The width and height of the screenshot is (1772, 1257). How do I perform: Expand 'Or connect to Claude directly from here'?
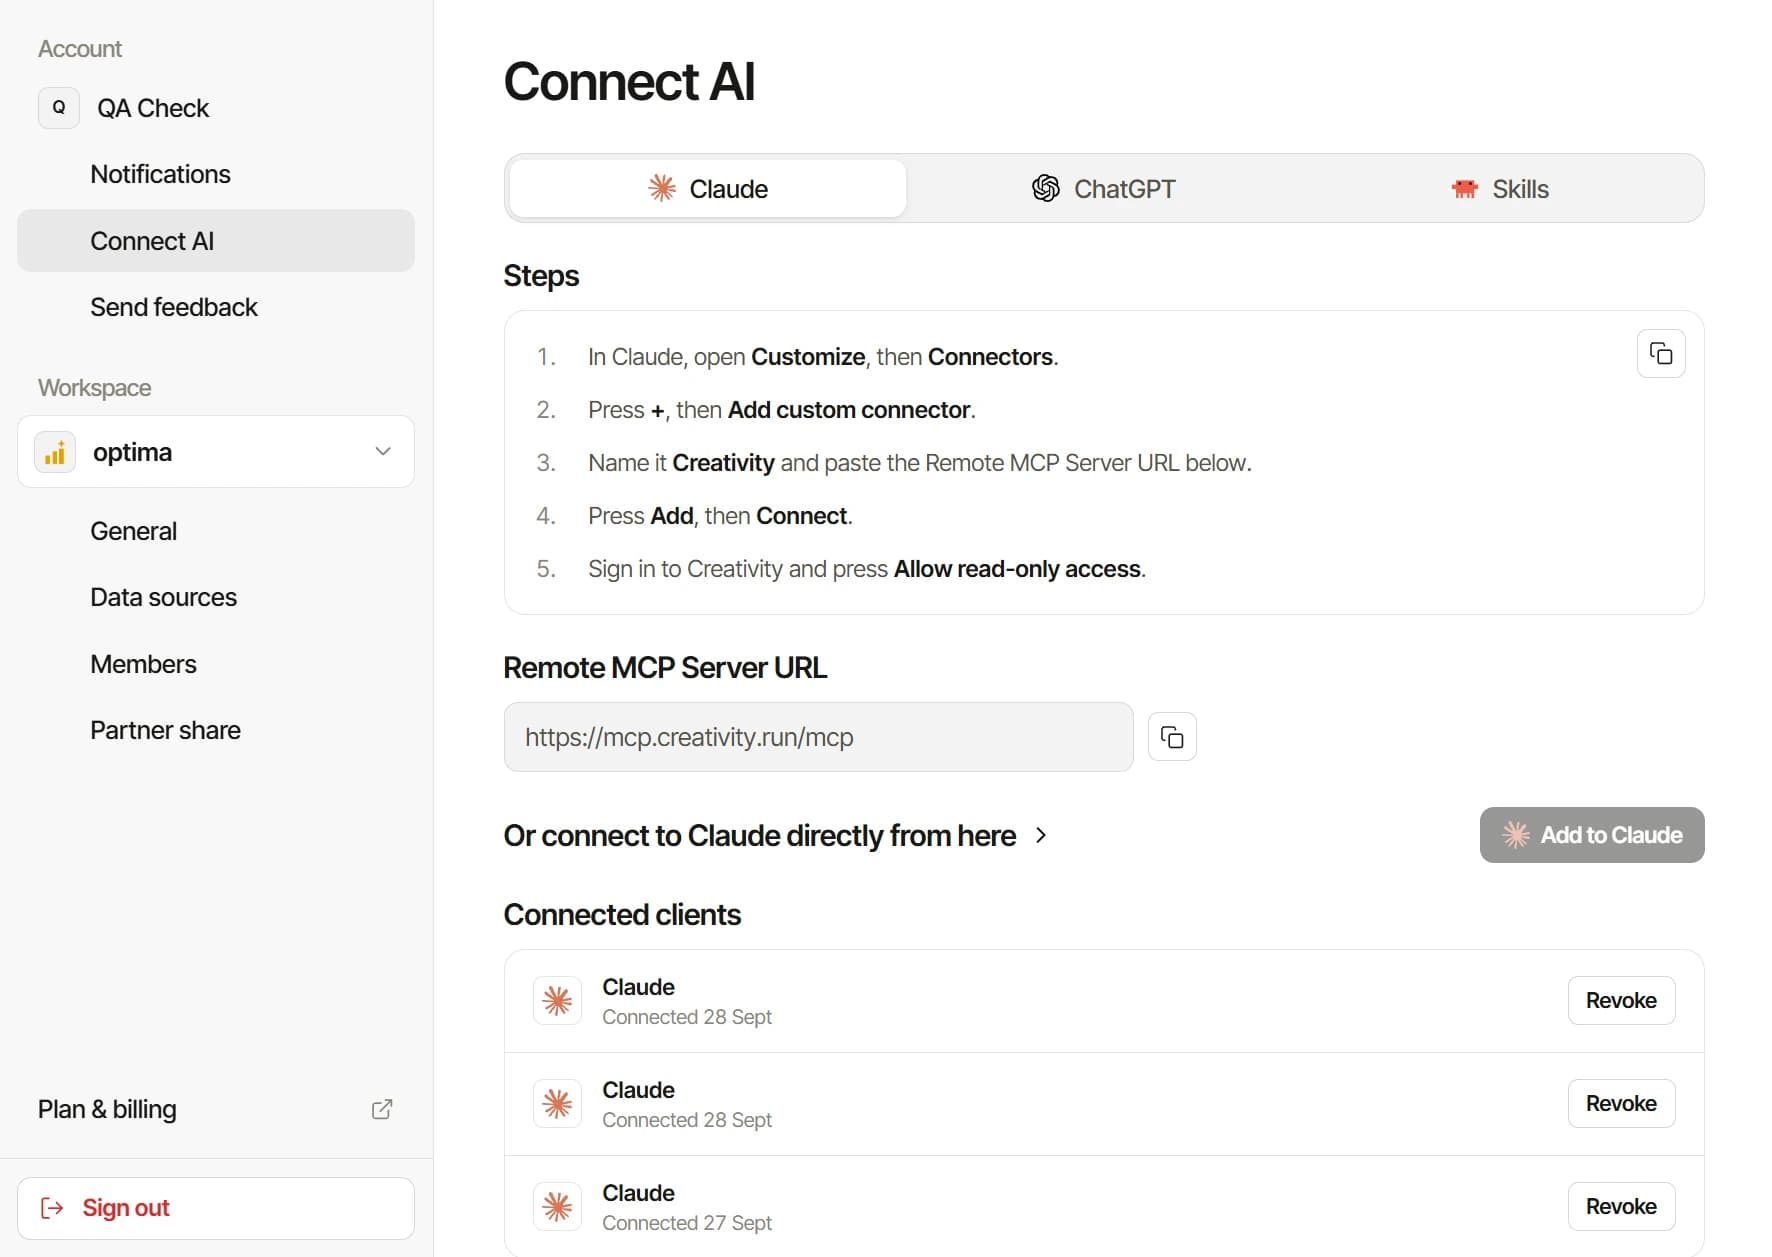point(1041,835)
